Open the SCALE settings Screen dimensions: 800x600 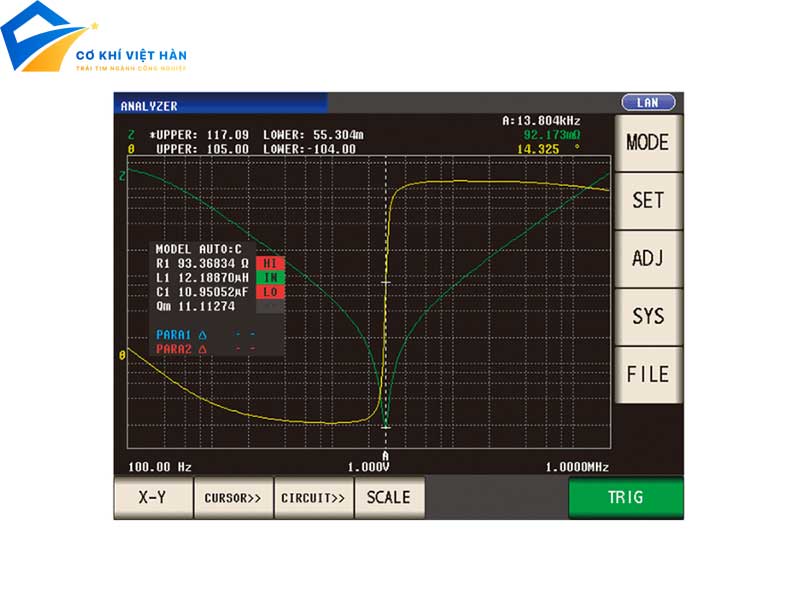[x=389, y=497]
